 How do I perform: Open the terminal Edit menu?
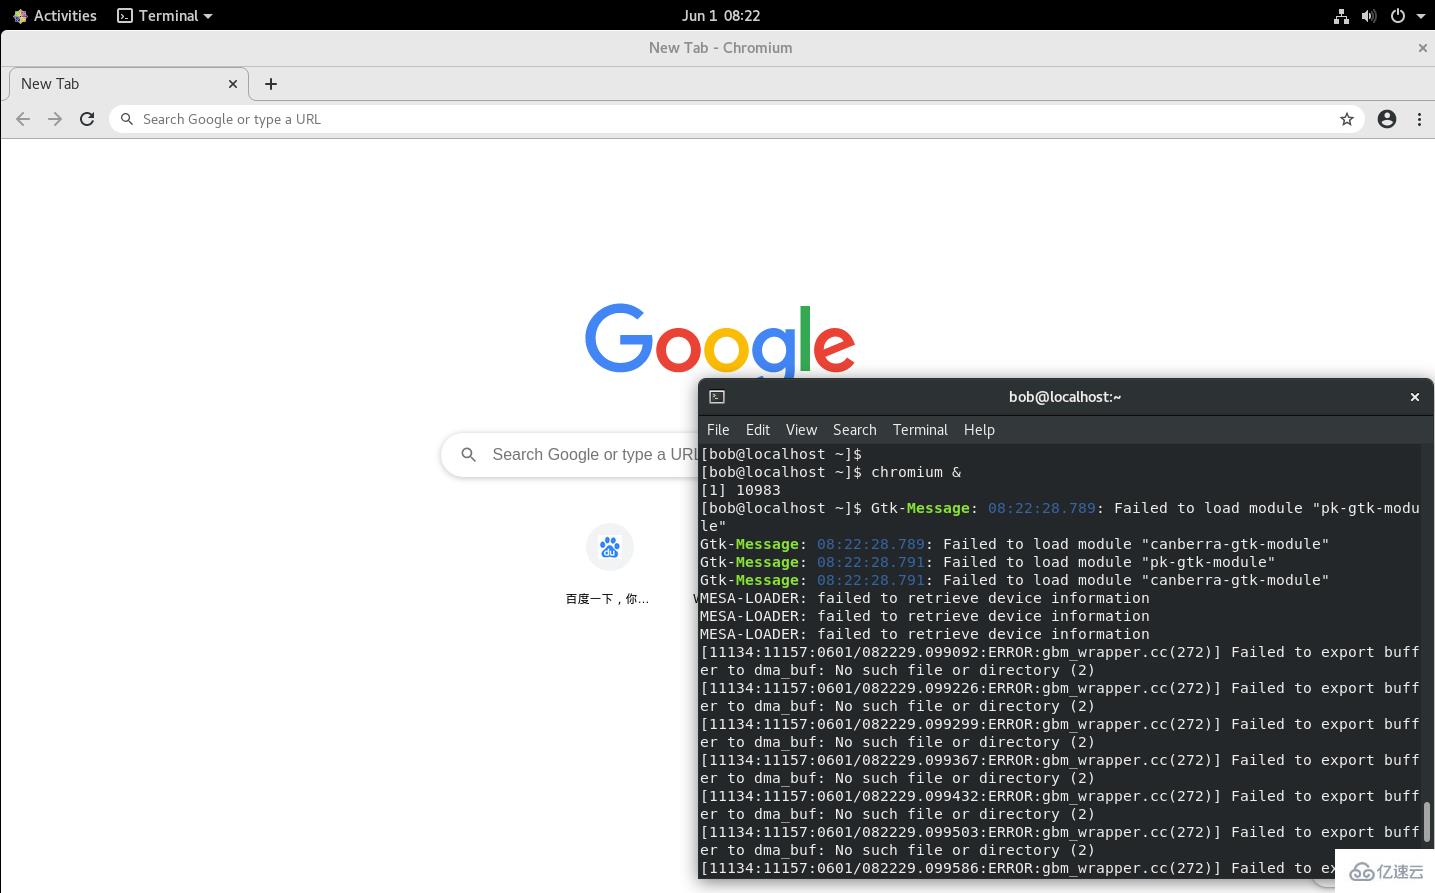point(758,430)
